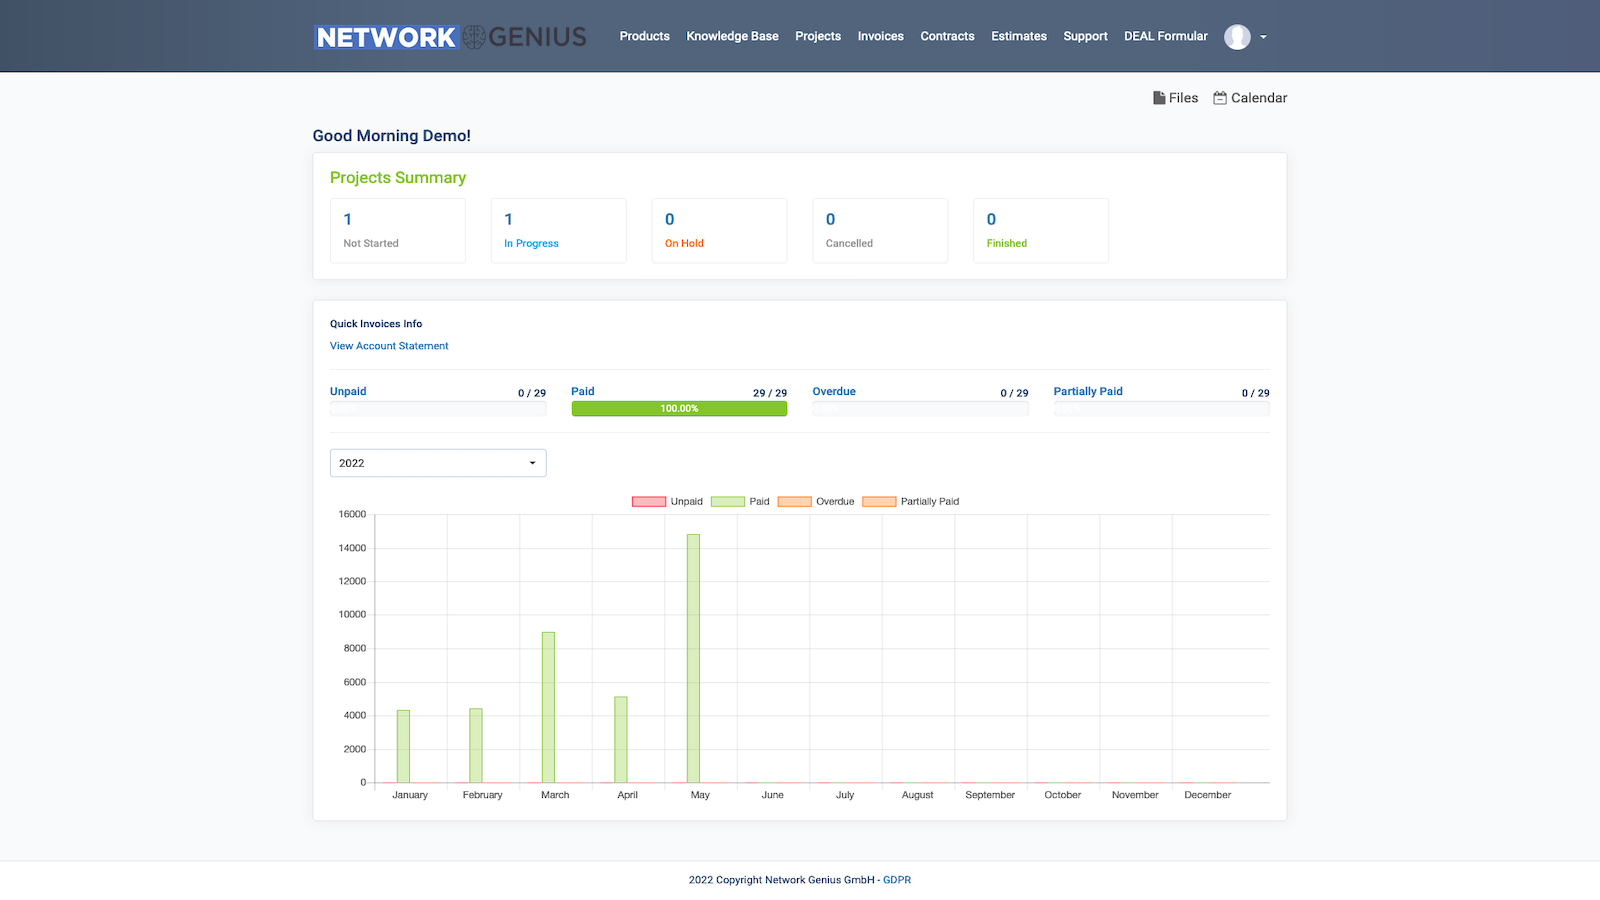Click Good Morning Demo! greeting
Viewport: 1600px width, 900px height.
[392, 136]
